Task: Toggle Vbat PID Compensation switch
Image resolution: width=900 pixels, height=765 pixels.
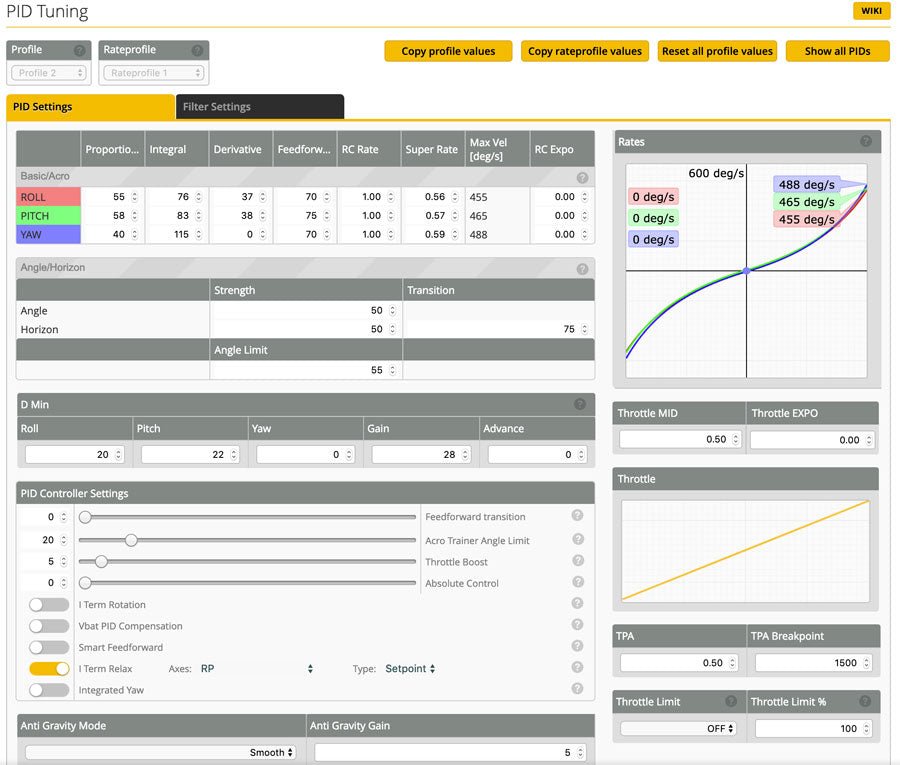Action: click(x=49, y=626)
